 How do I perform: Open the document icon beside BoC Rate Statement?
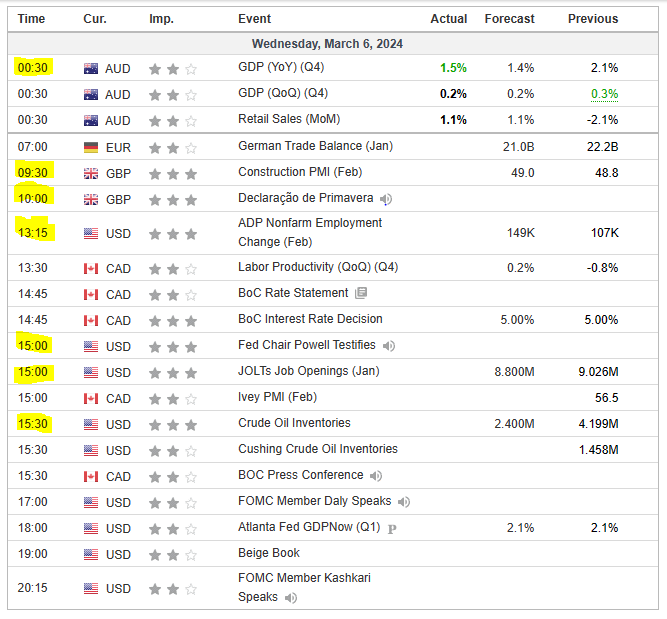pos(361,293)
